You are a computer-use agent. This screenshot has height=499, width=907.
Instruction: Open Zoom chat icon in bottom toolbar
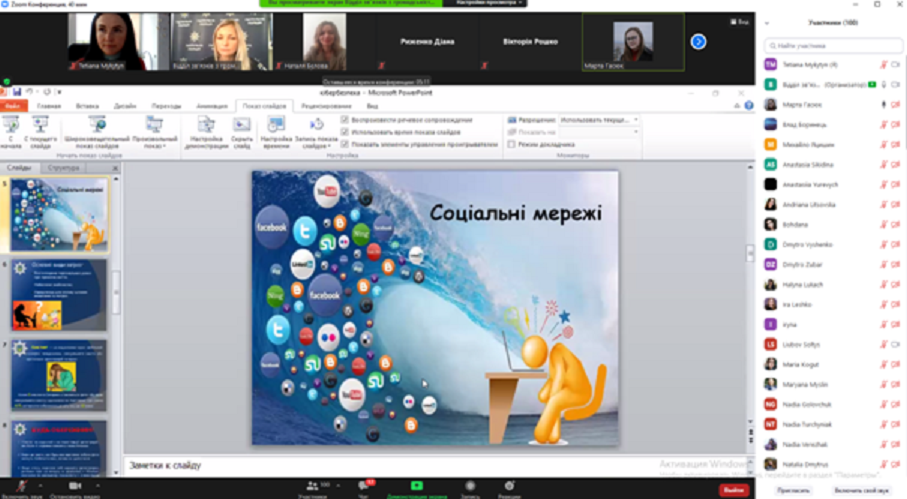tap(363, 487)
